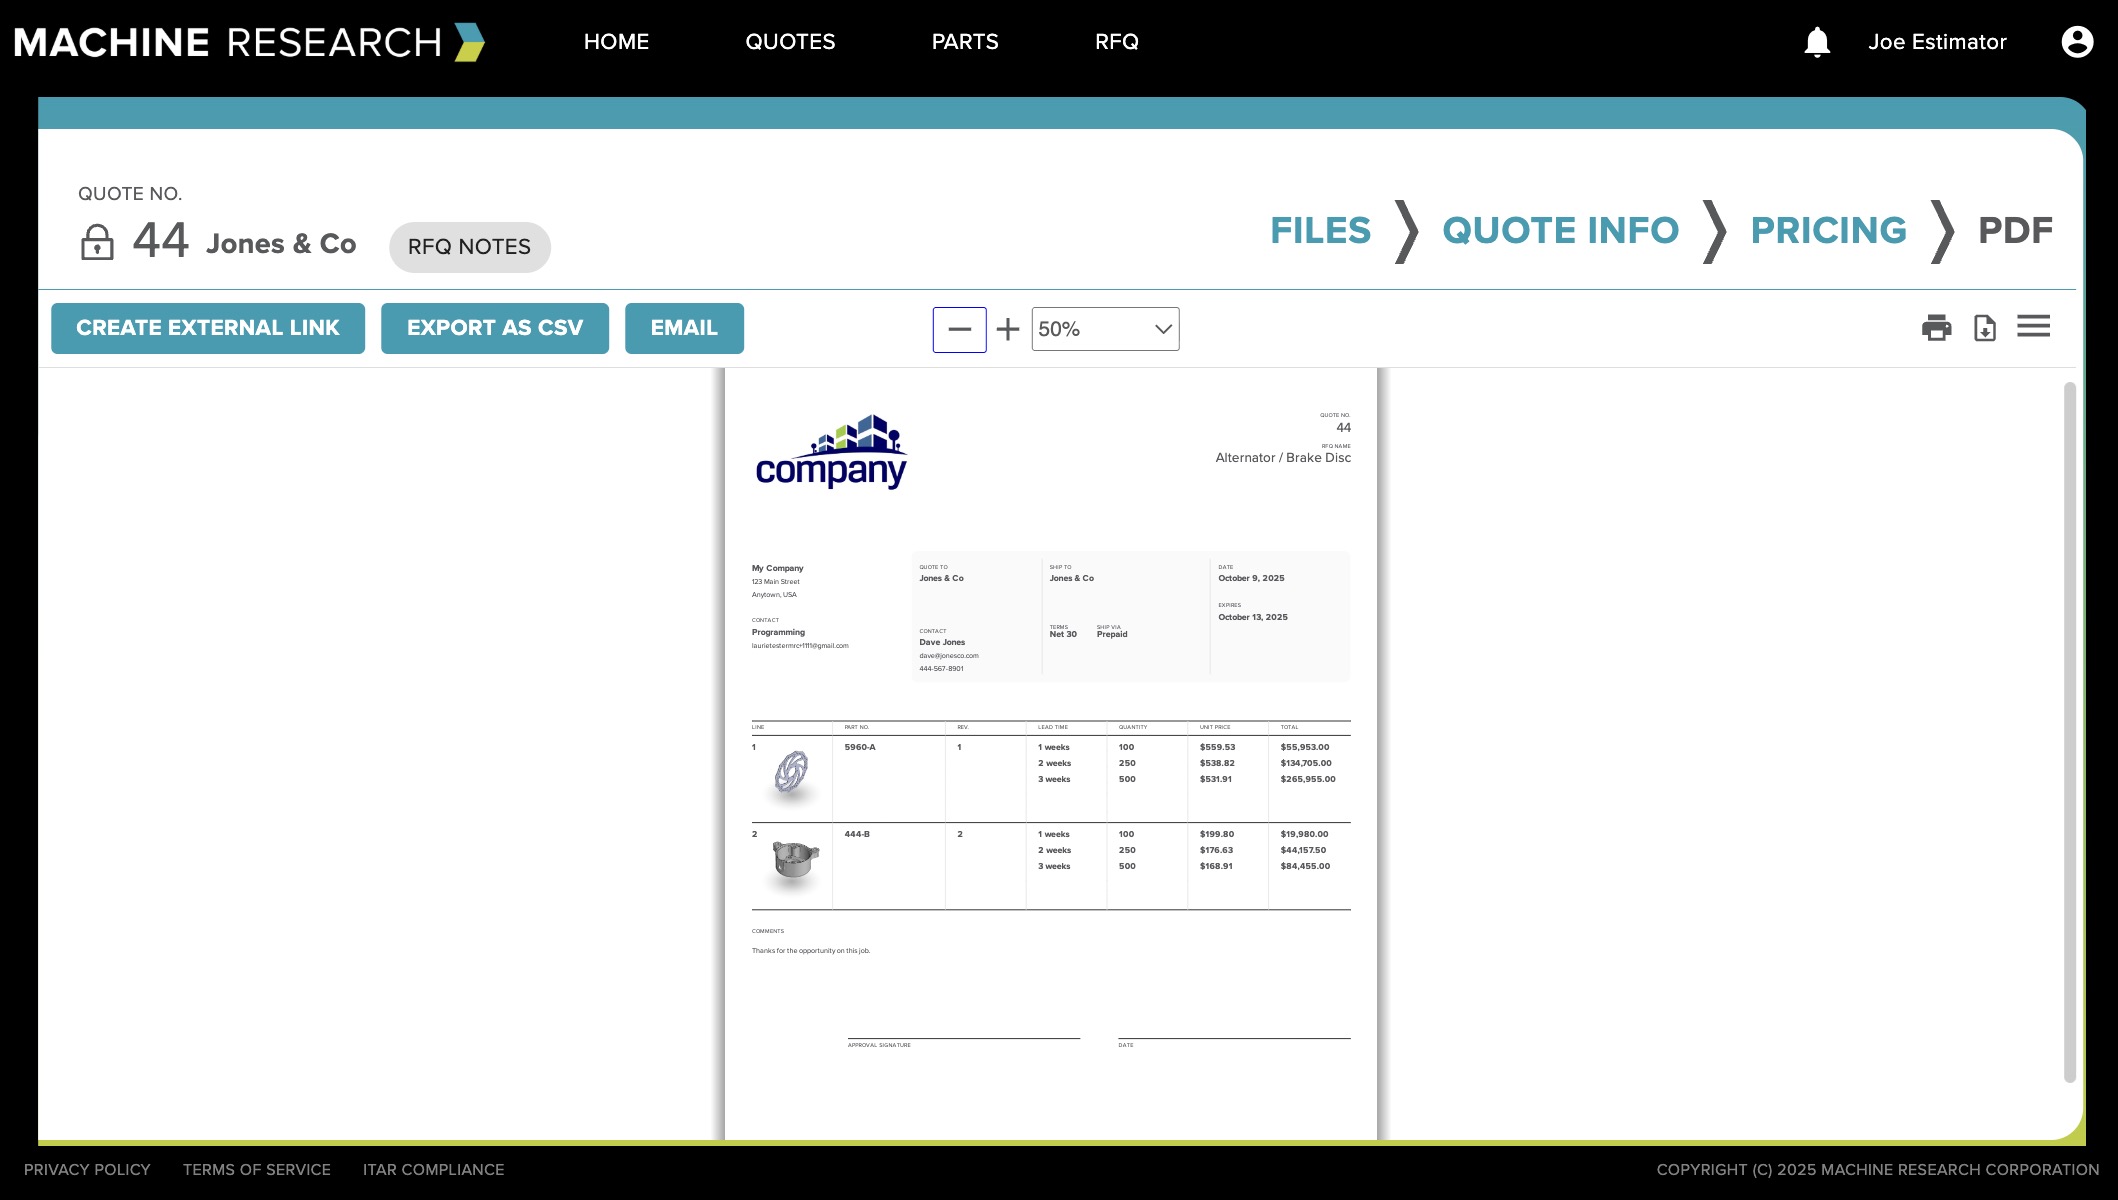Click the quote lock icon
The width and height of the screenshot is (2118, 1200).
click(x=97, y=242)
